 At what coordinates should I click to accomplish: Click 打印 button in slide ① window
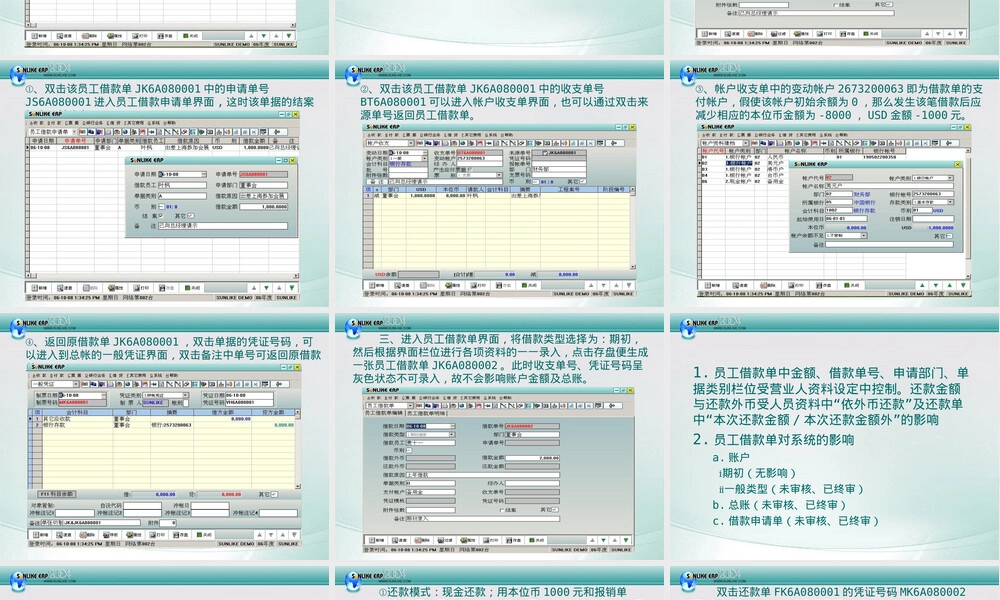click(x=141, y=288)
